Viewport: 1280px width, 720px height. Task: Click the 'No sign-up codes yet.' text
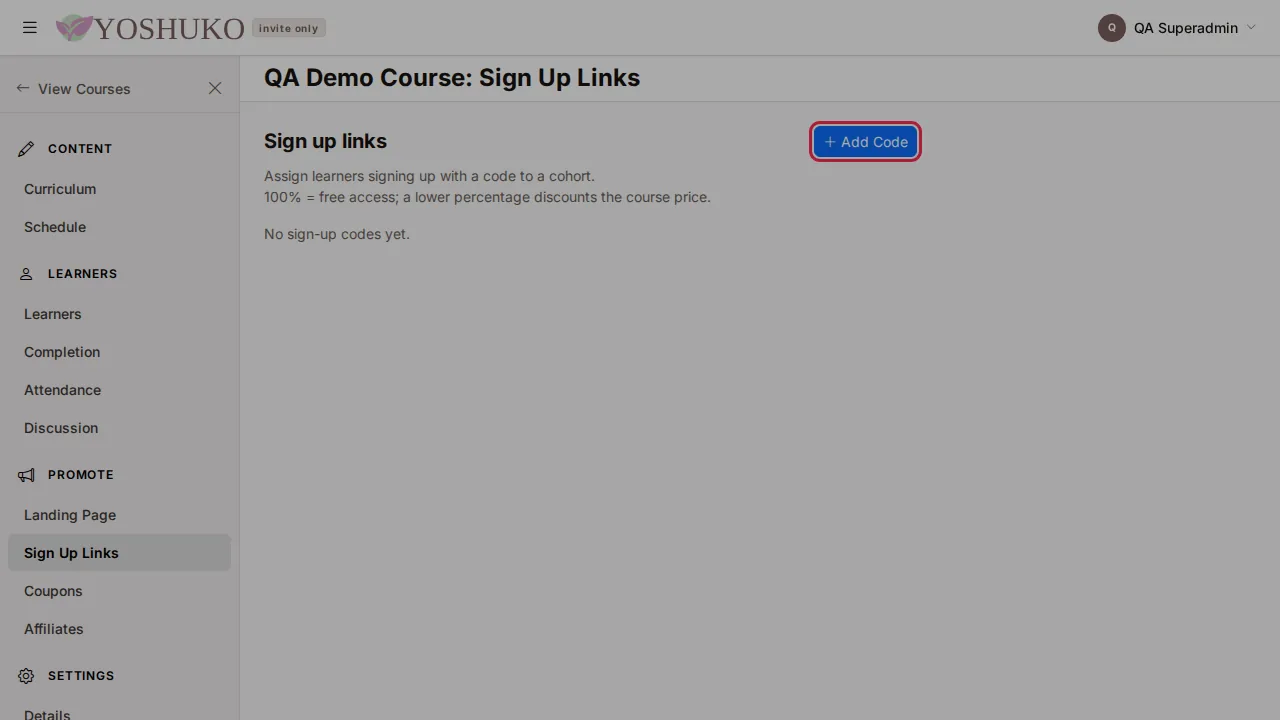pyautogui.click(x=337, y=234)
